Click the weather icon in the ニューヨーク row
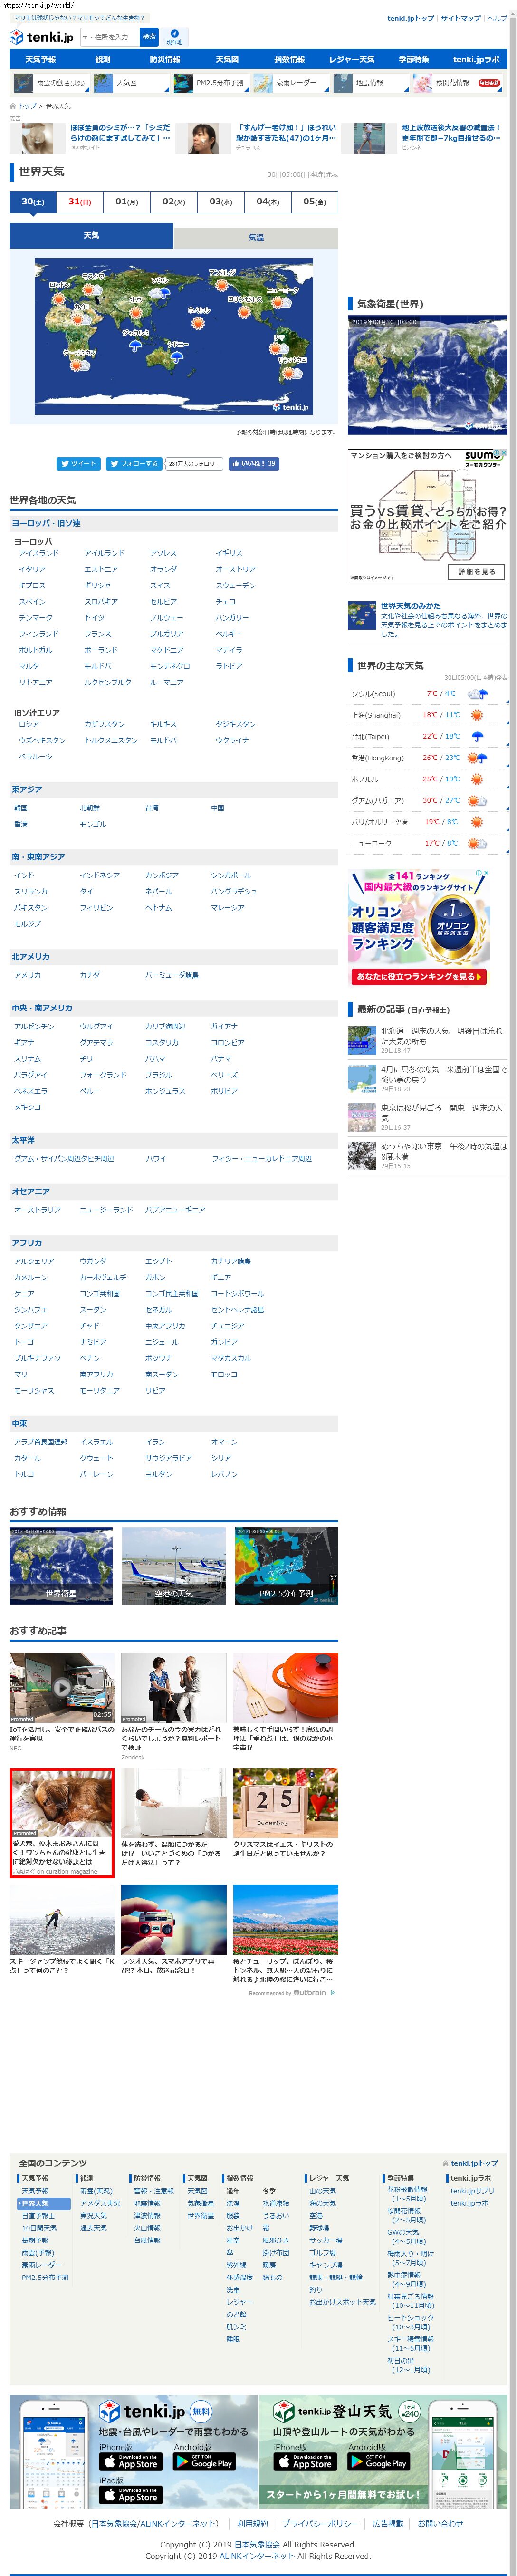 [477, 844]
